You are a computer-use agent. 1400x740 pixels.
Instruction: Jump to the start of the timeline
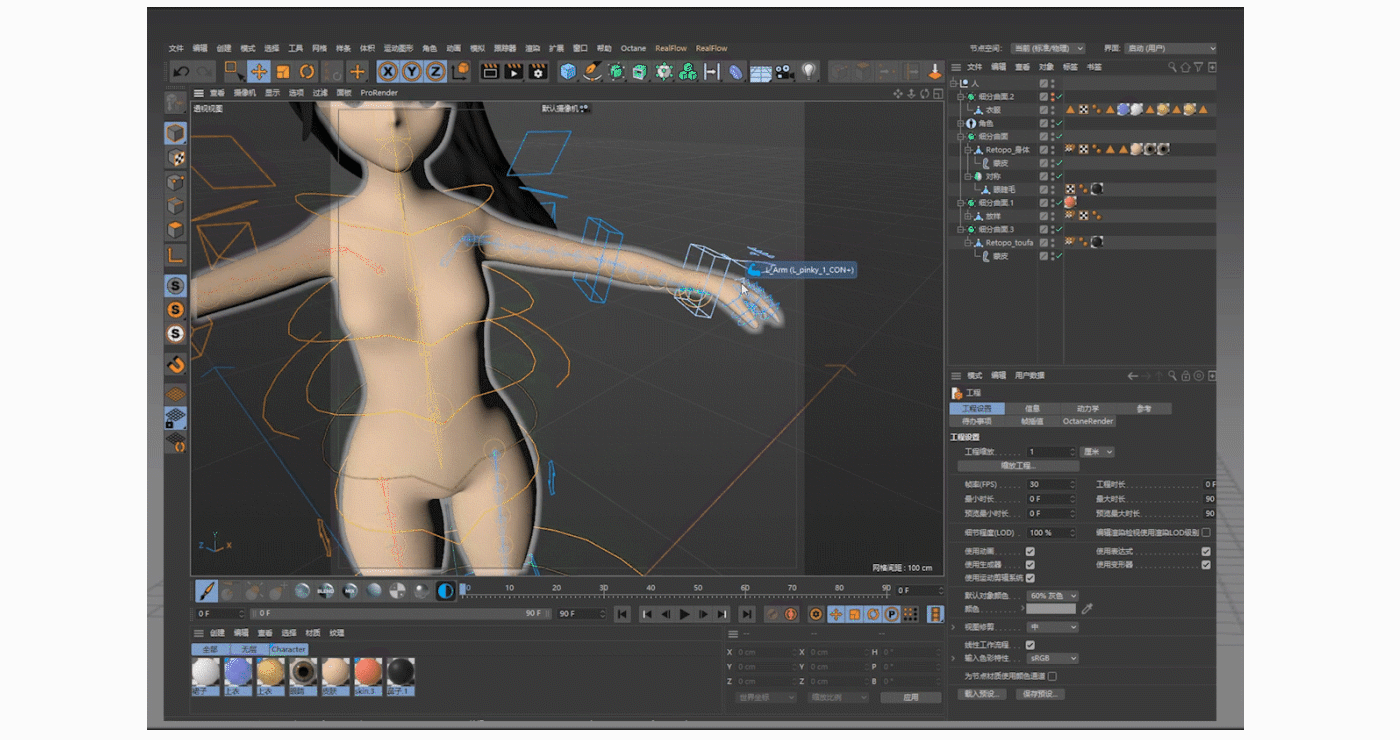pyautogui.click(x=622, y=614)
